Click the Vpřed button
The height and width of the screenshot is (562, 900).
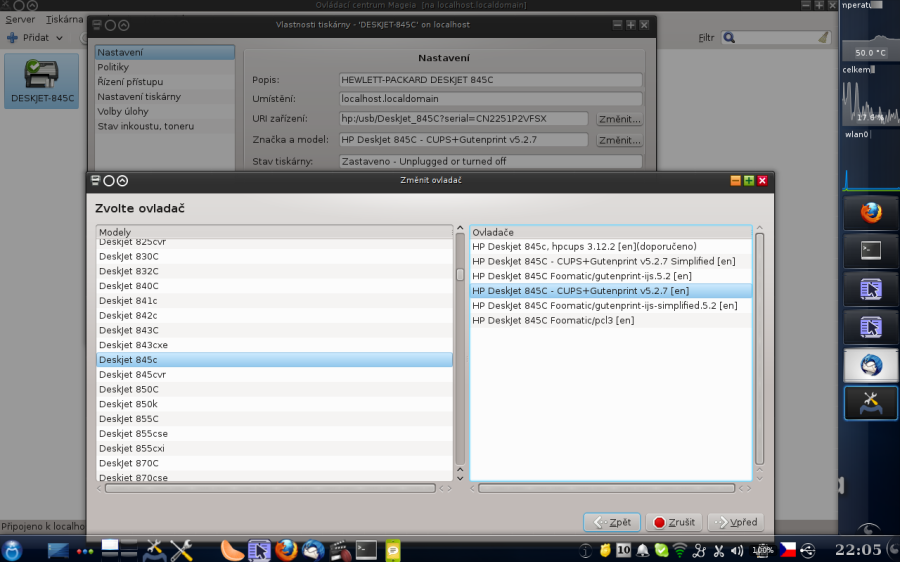click(736, 522)
